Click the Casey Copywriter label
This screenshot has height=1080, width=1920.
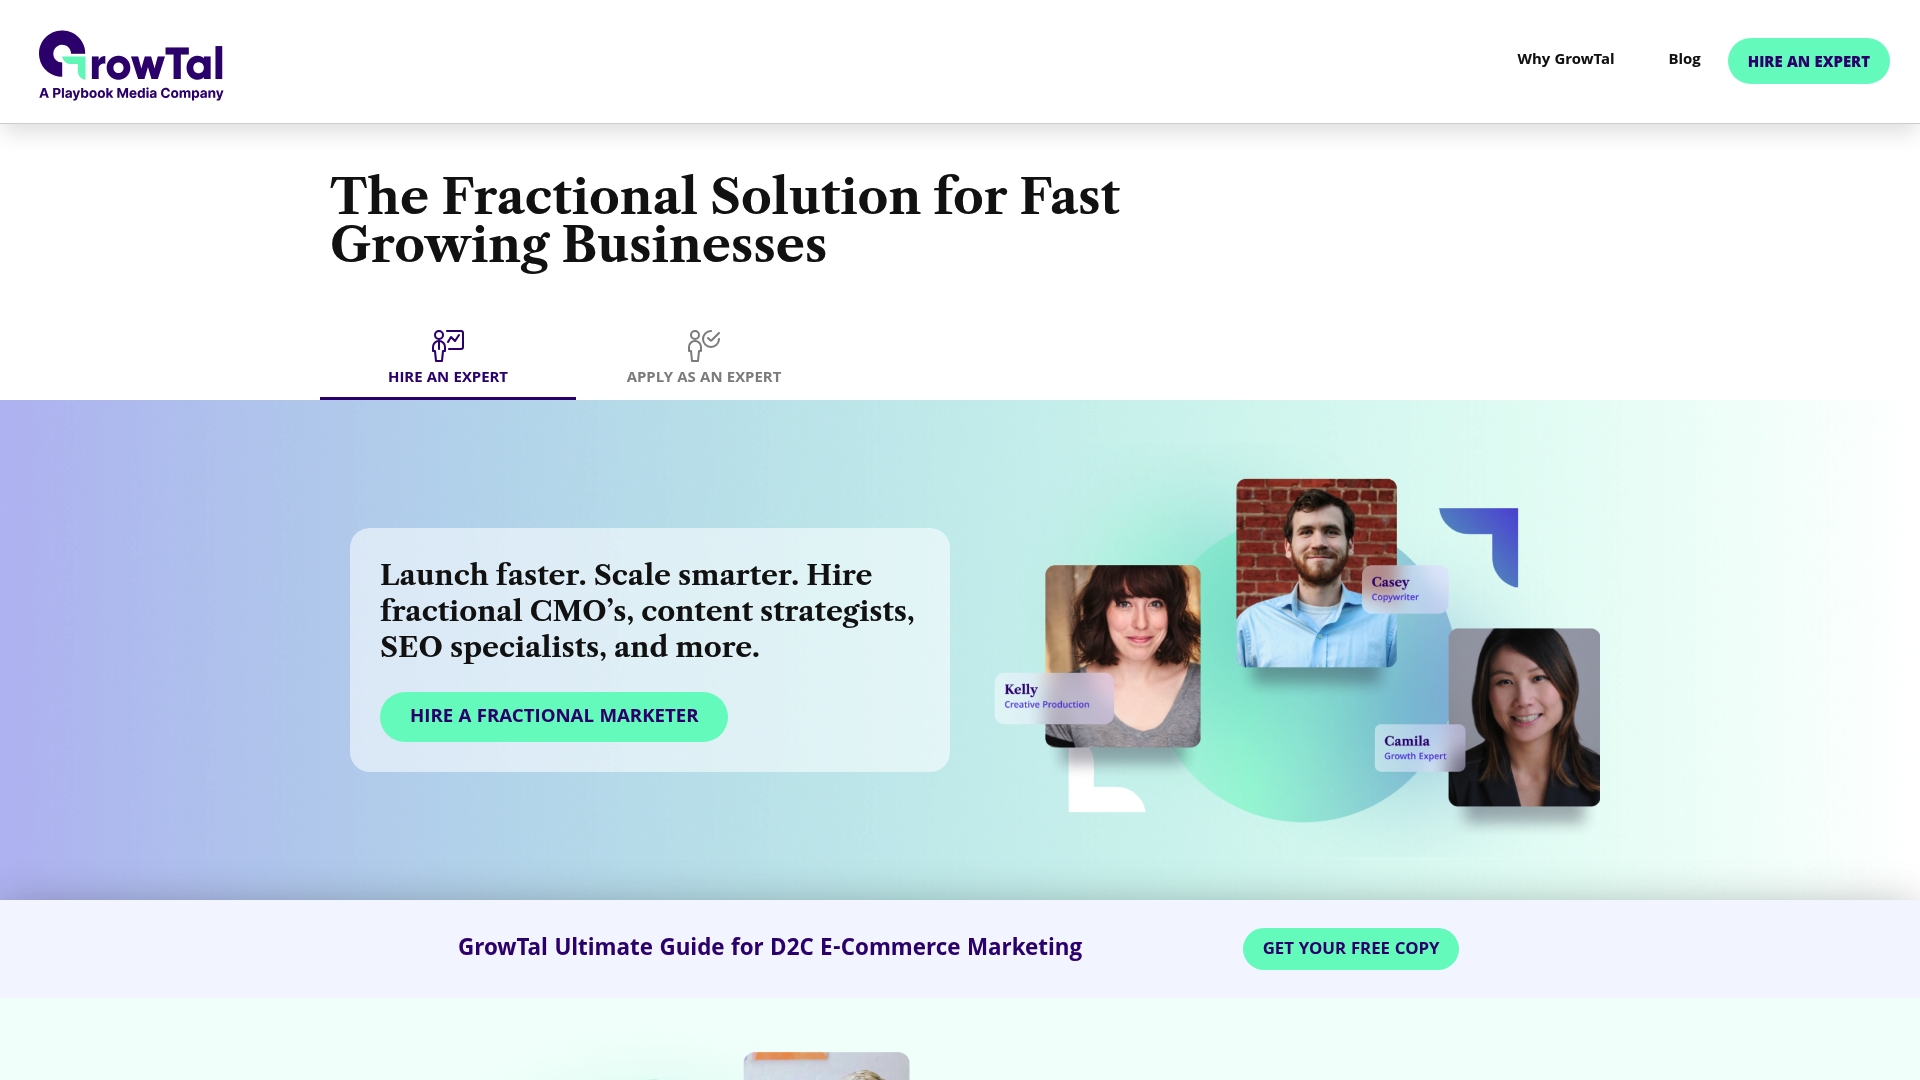pyautogui.click(x=1405, y=589)
